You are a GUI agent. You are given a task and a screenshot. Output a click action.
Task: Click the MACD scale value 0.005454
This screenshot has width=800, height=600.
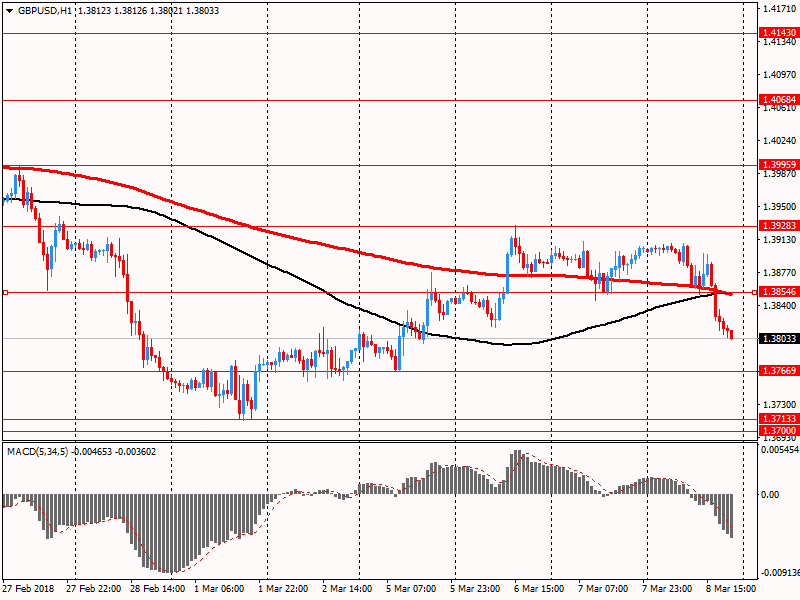pos(780,450)
